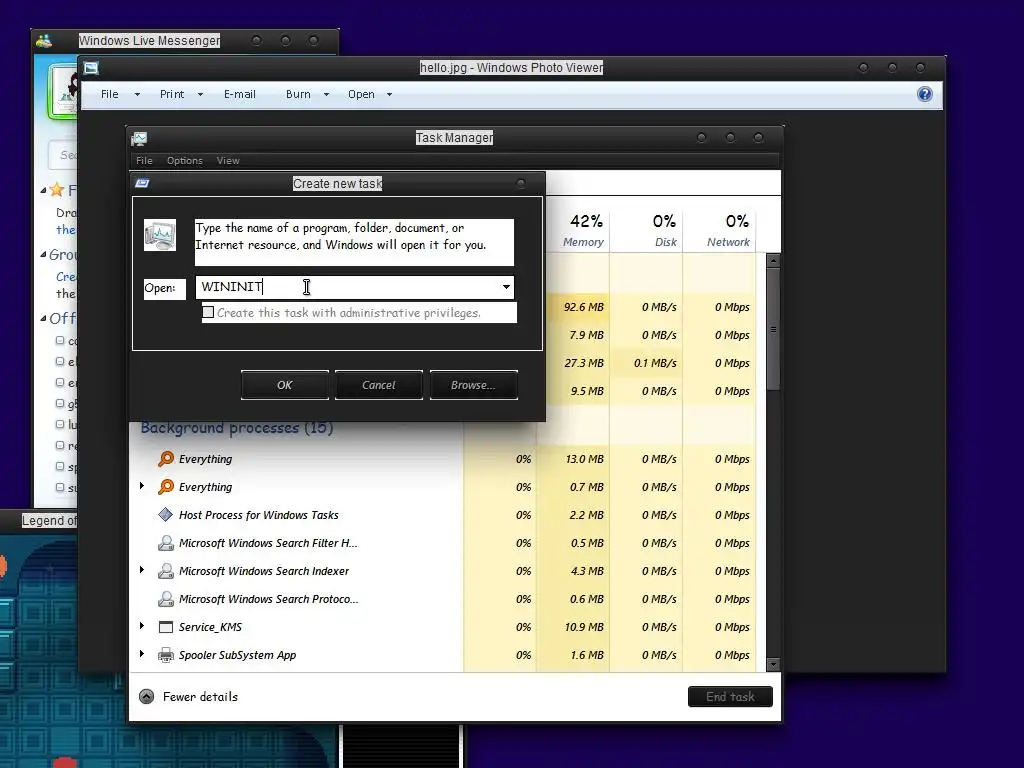Screen dimensions: 1024x768
Task: Click the Search Filter Host process icon
Action: (x=166, y=543)
